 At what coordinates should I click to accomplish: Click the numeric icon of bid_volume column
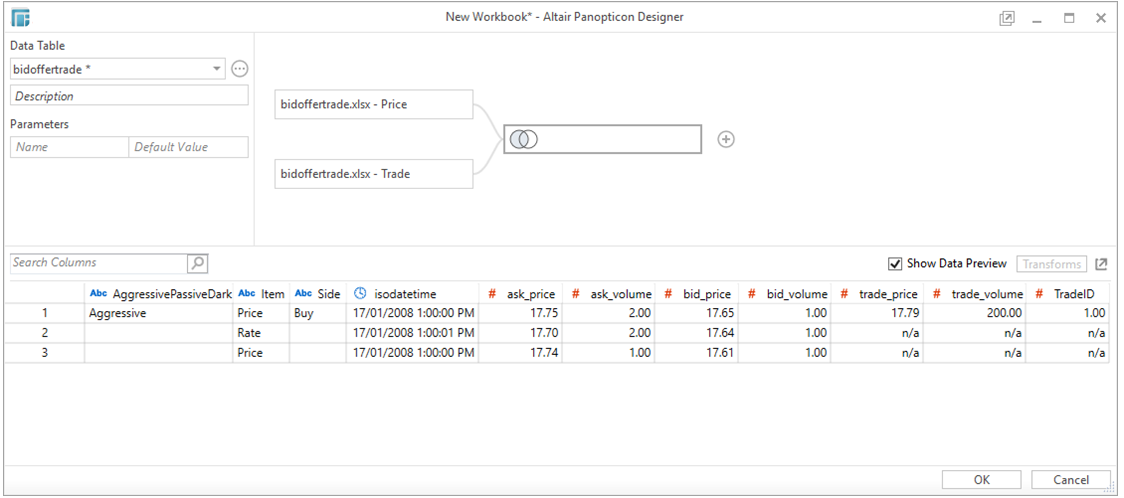752,294
